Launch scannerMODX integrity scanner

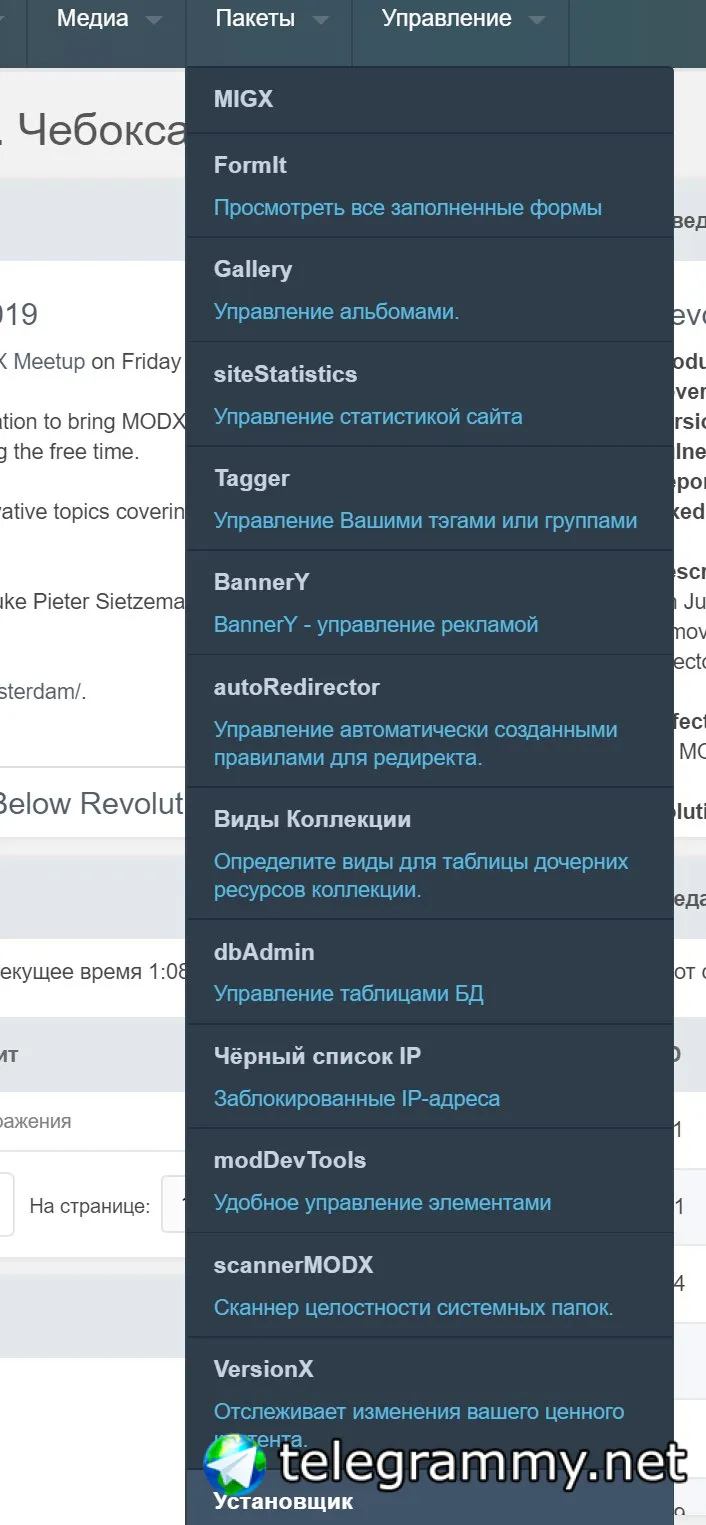pos(429,1285)
